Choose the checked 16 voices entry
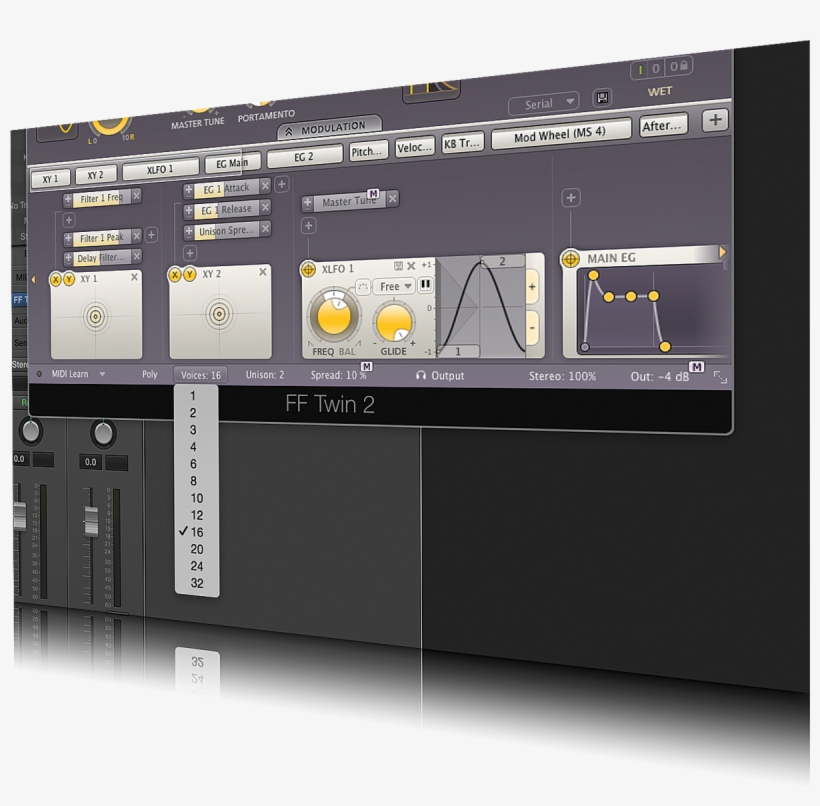The image size is (820, 806). [x=197, y=532]
